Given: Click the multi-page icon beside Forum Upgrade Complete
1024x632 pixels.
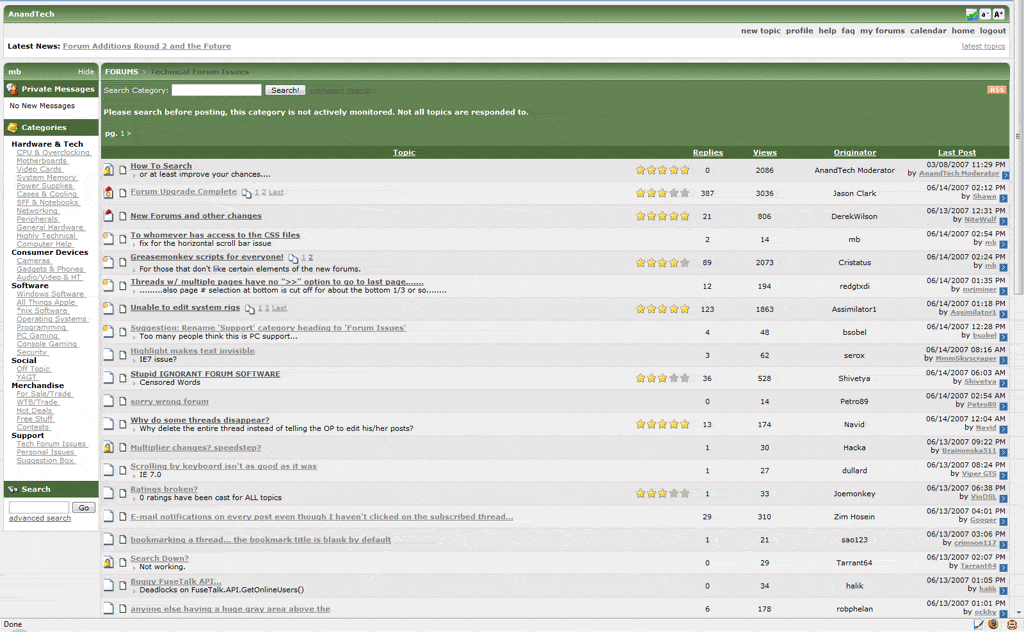Looking at the screenshot, I should 246,193.
